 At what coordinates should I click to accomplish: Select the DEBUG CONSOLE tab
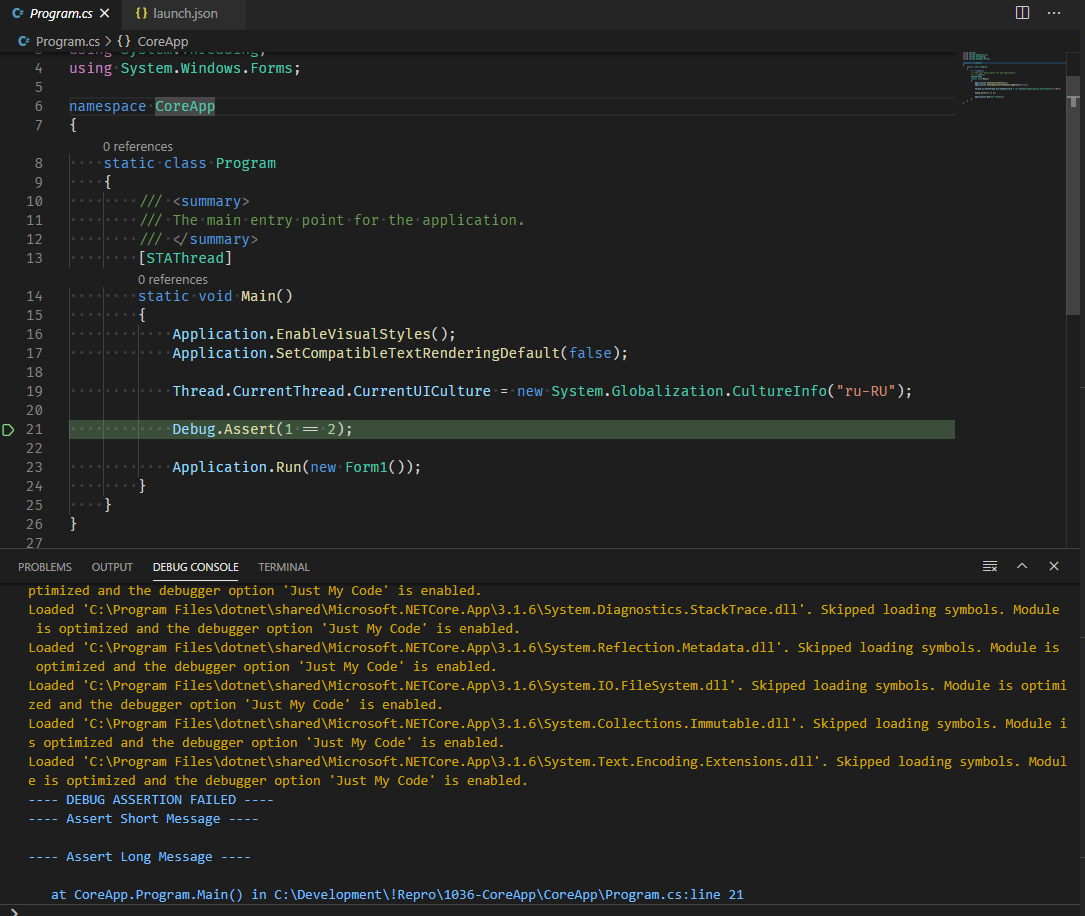click(196, 567)
